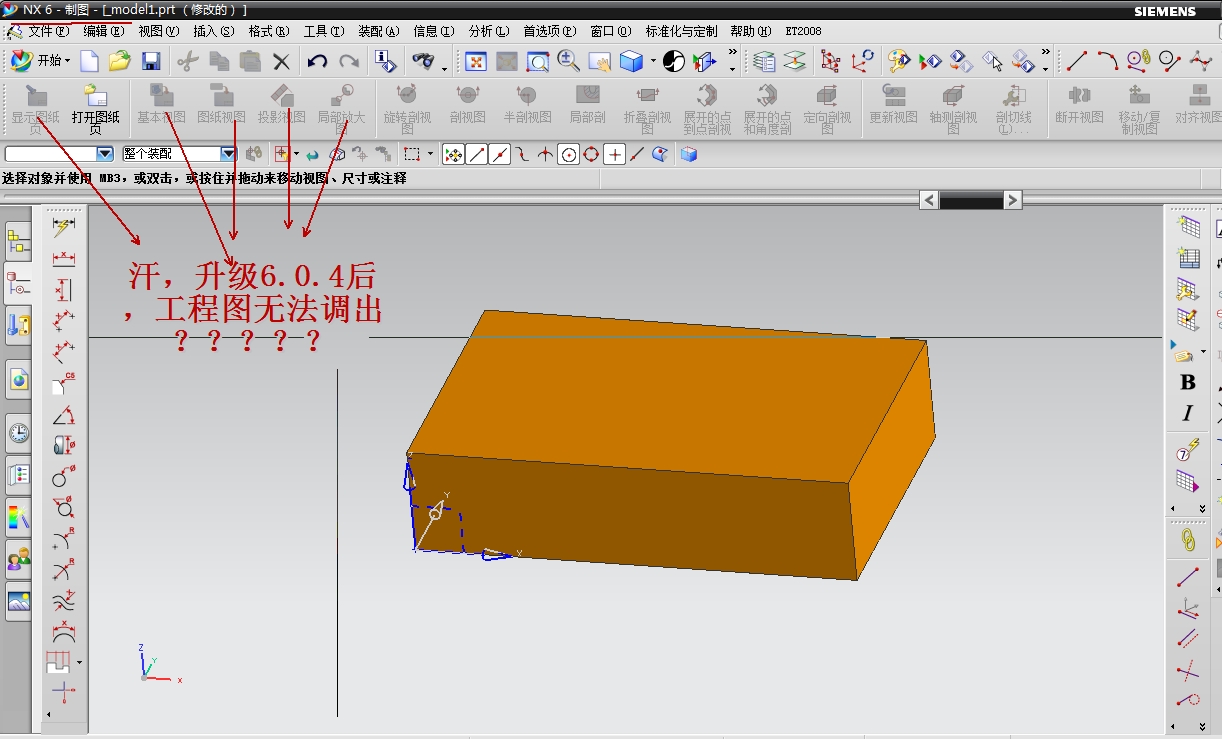Expand the right toolbar overflow double chevron

coord(1203,509)
